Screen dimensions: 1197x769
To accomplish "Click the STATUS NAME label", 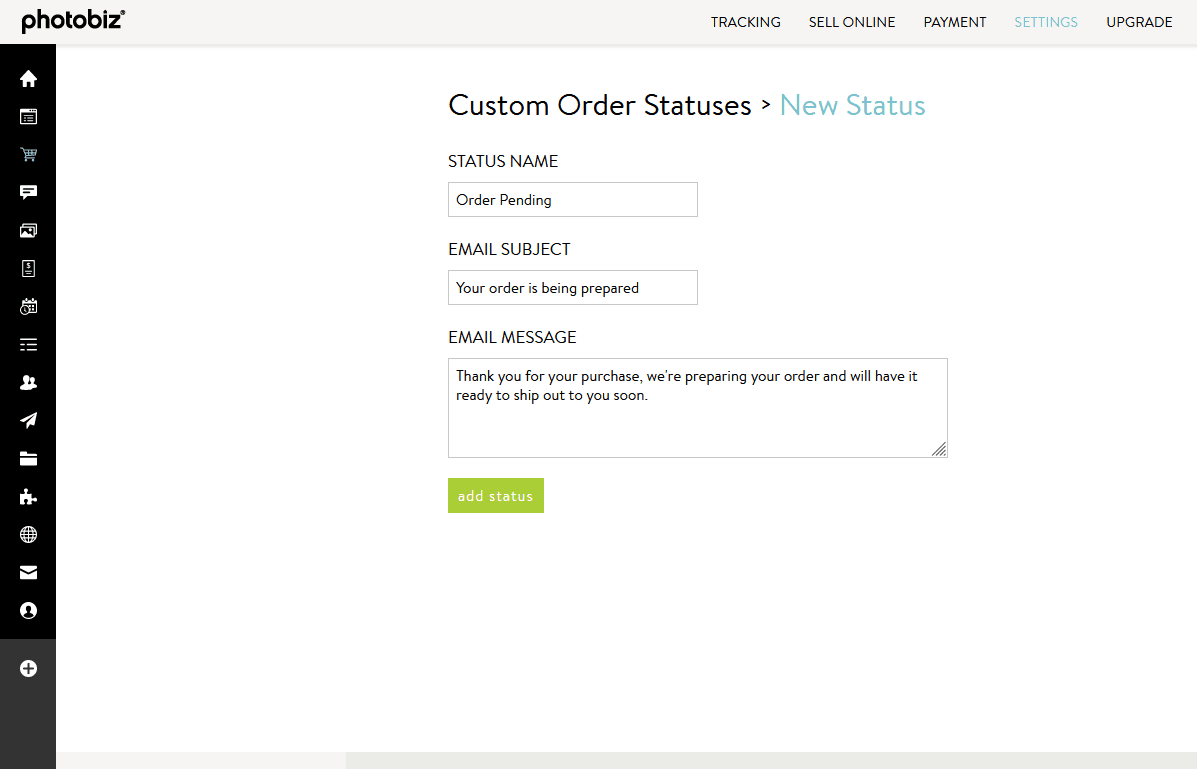I will coord(503,161).
